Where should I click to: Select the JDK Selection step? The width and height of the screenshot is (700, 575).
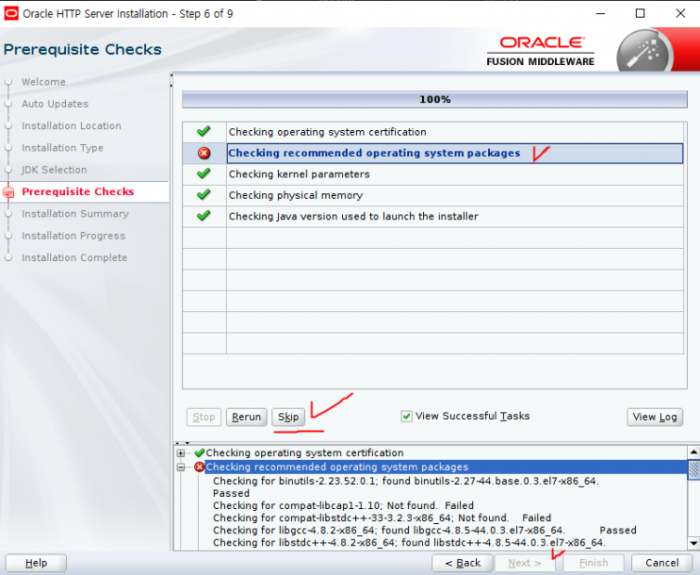[x=54, y=170]
